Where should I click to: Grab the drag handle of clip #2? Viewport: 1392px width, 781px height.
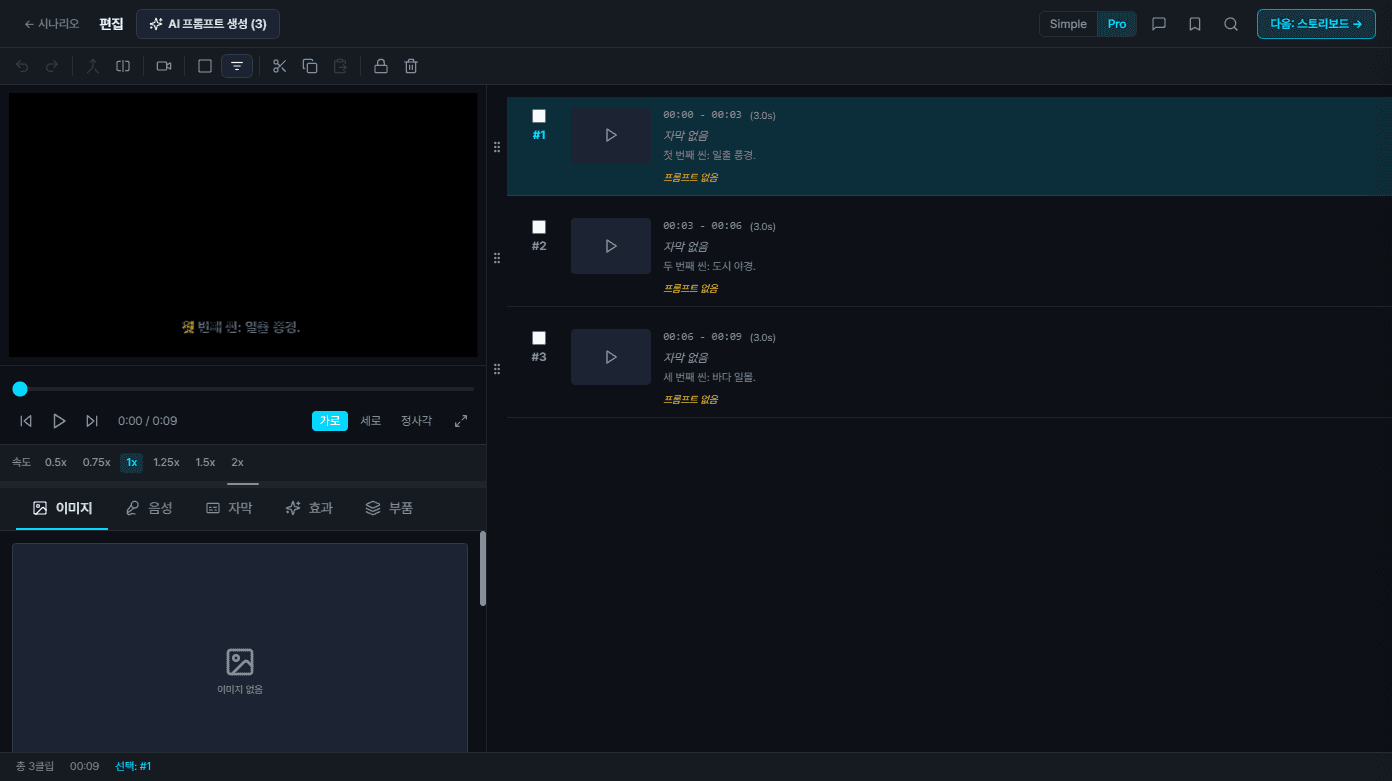pyautogui.click(x=497, y=258)
